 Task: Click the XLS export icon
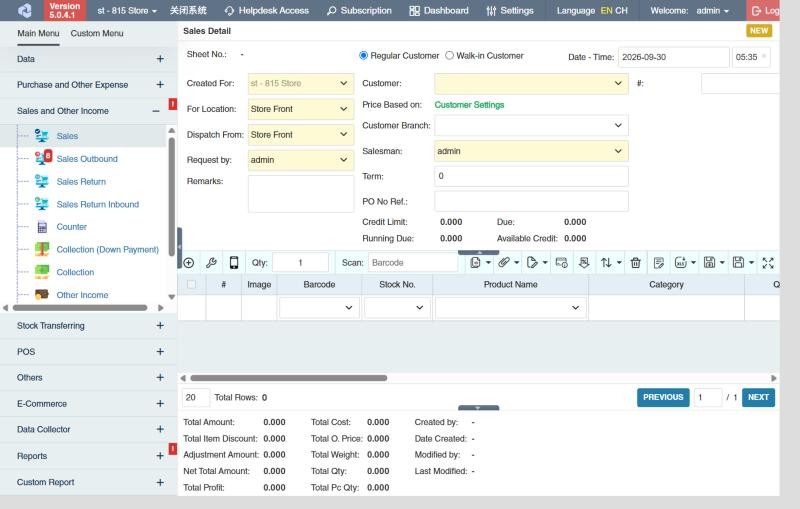pos(681,263)
